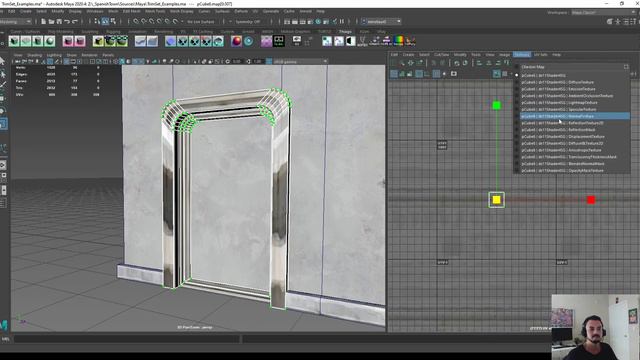This screenshot has height=360, width=640.
Task: Click polygon cube shelf icon
Action: (14, 41)
